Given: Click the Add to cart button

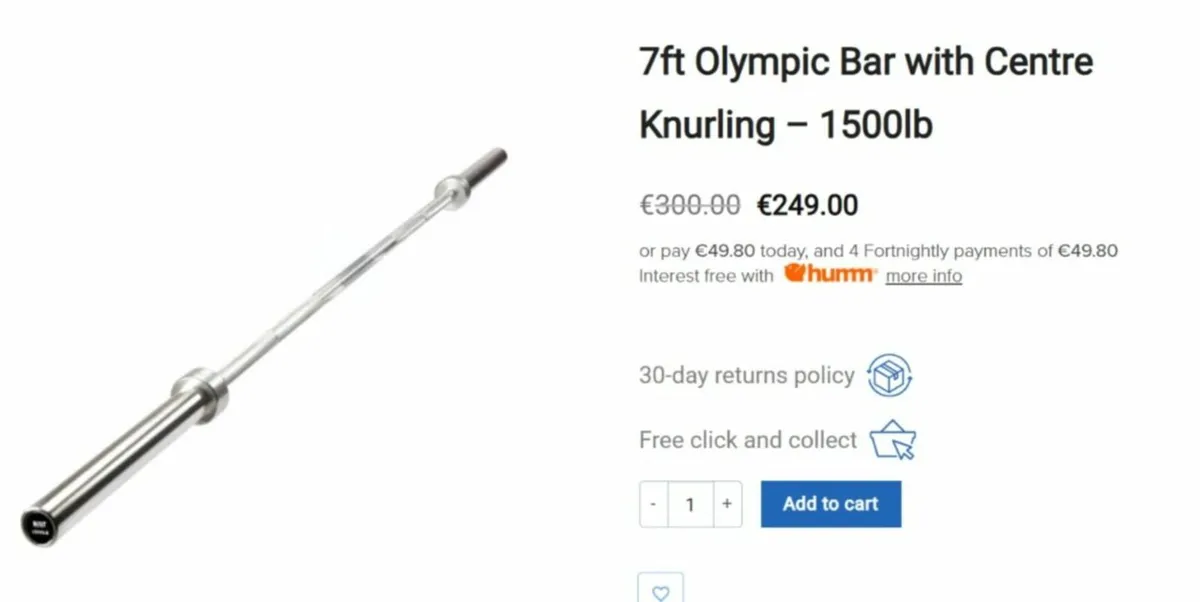Looking at the screenshot, I should [x=830, y=504].
